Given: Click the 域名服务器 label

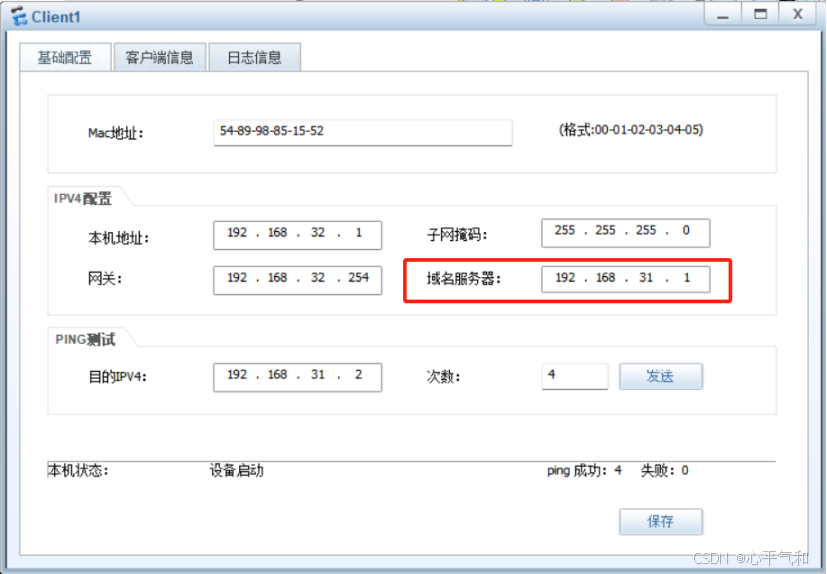Looking at the screenshot, I should pyautogui.click(x=464, y=279).
